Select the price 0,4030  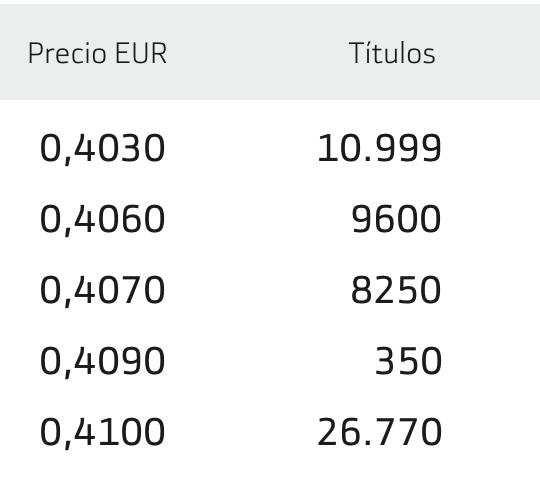click(x=103, y=149)
